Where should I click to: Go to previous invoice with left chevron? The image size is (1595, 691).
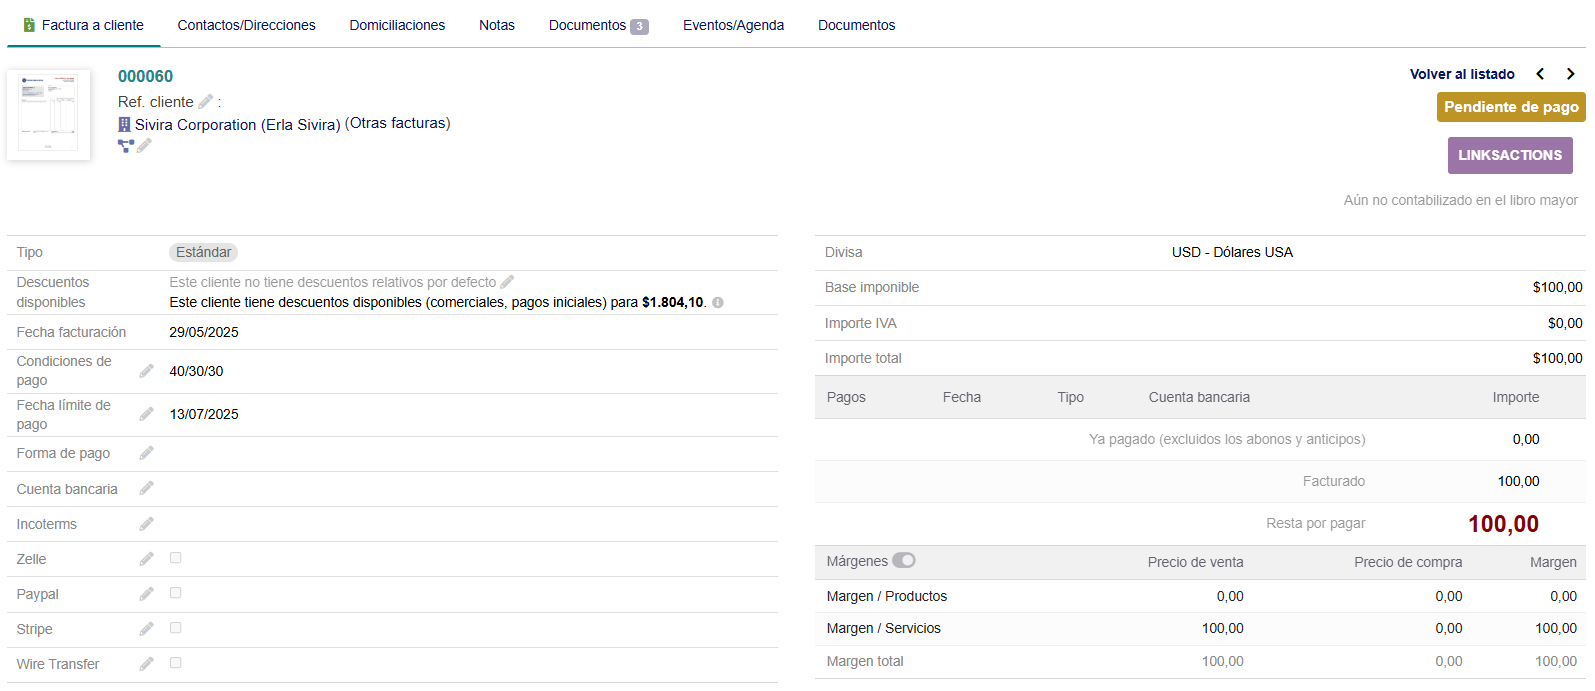1540,74
